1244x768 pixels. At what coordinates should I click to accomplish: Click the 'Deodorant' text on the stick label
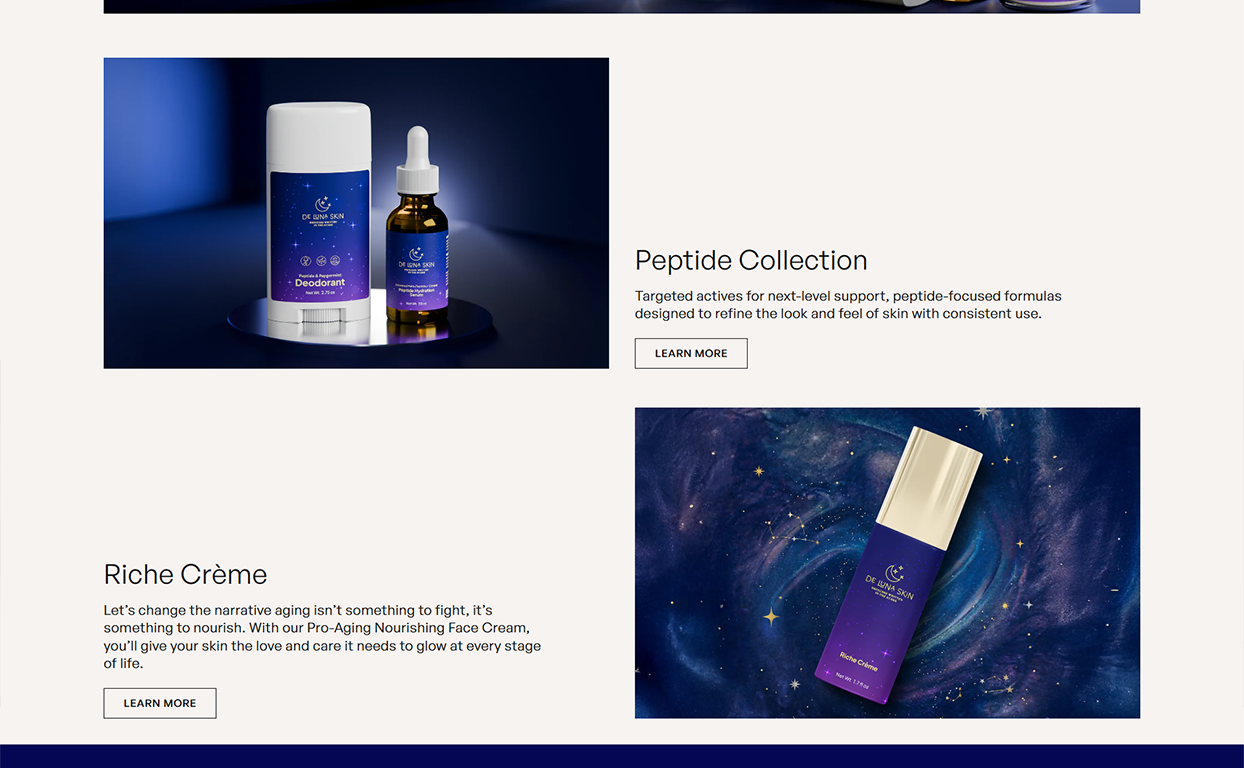(x=320, y=283)
